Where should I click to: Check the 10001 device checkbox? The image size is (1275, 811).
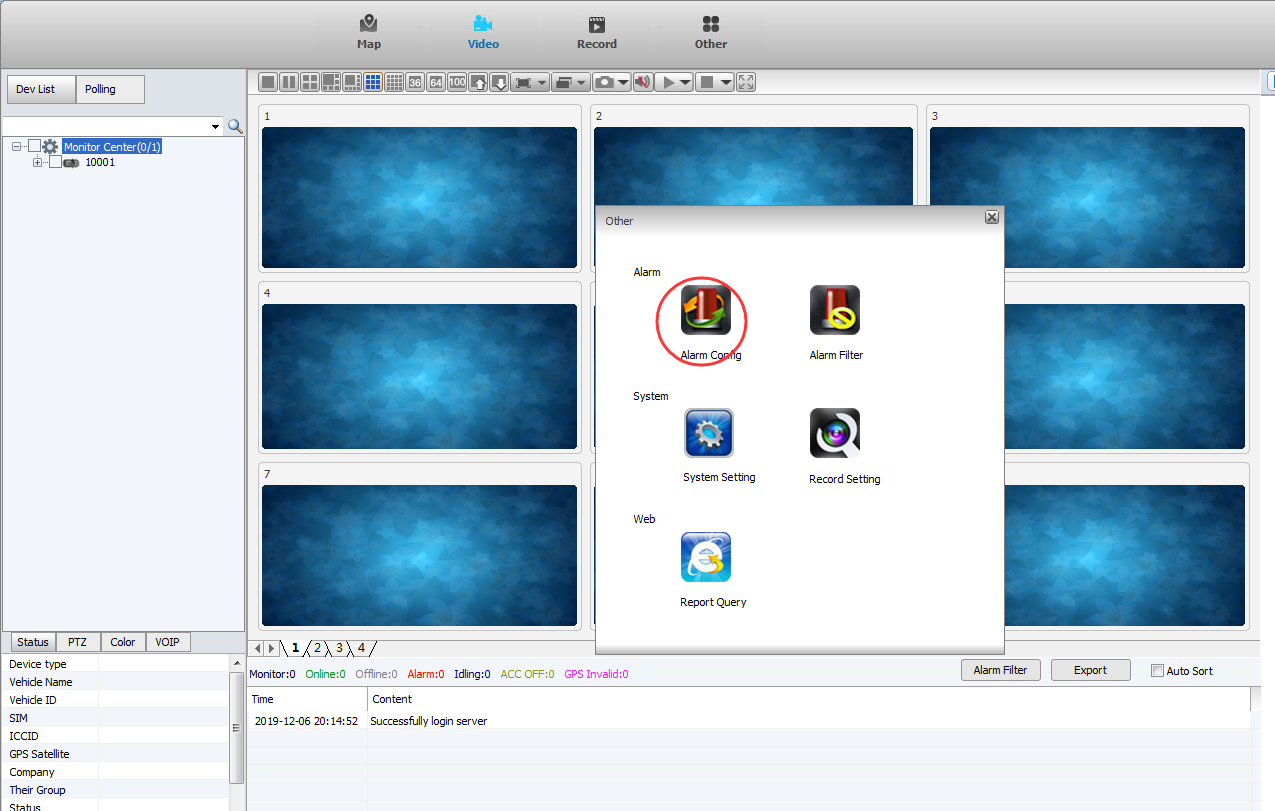point(56,162)
